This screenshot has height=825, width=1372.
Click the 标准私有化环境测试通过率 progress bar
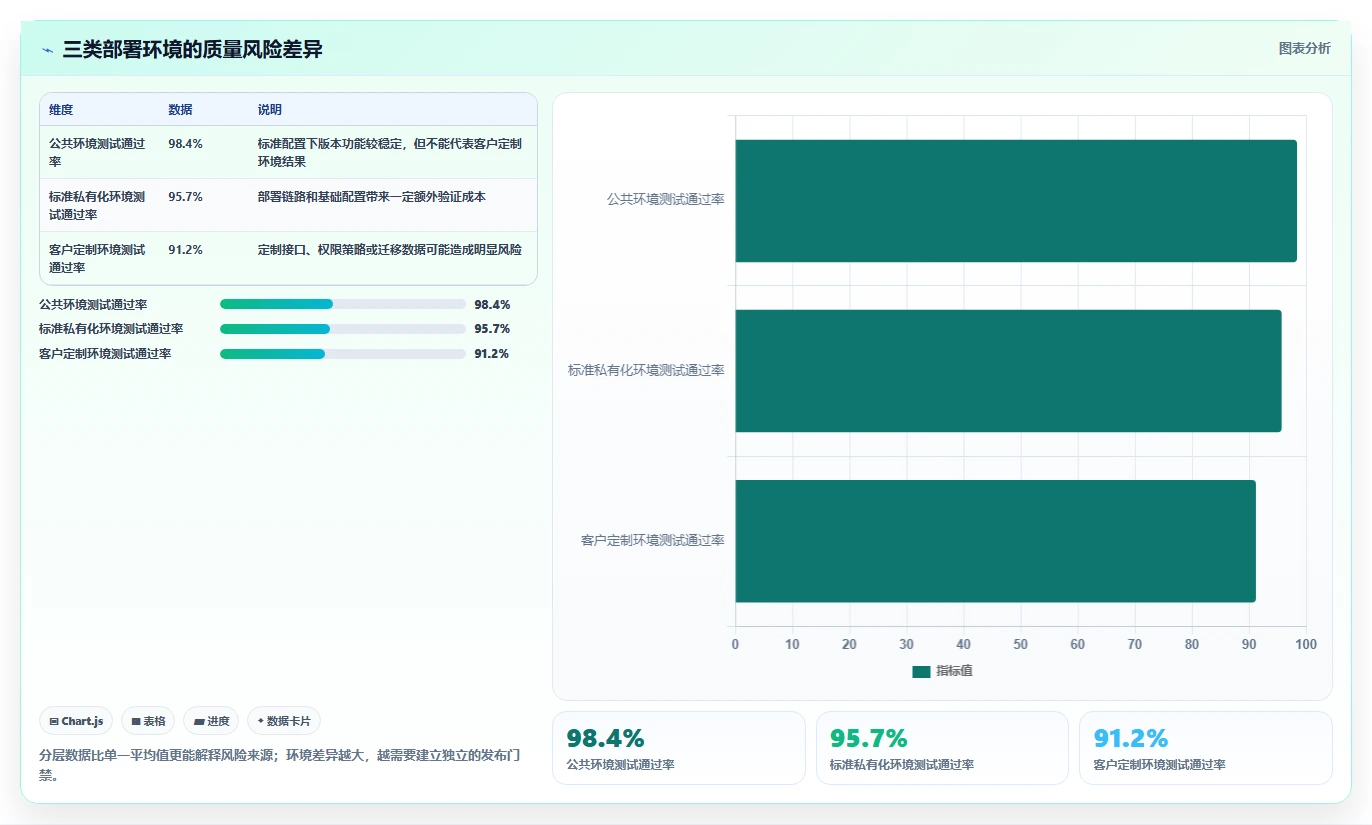point(343,329)
